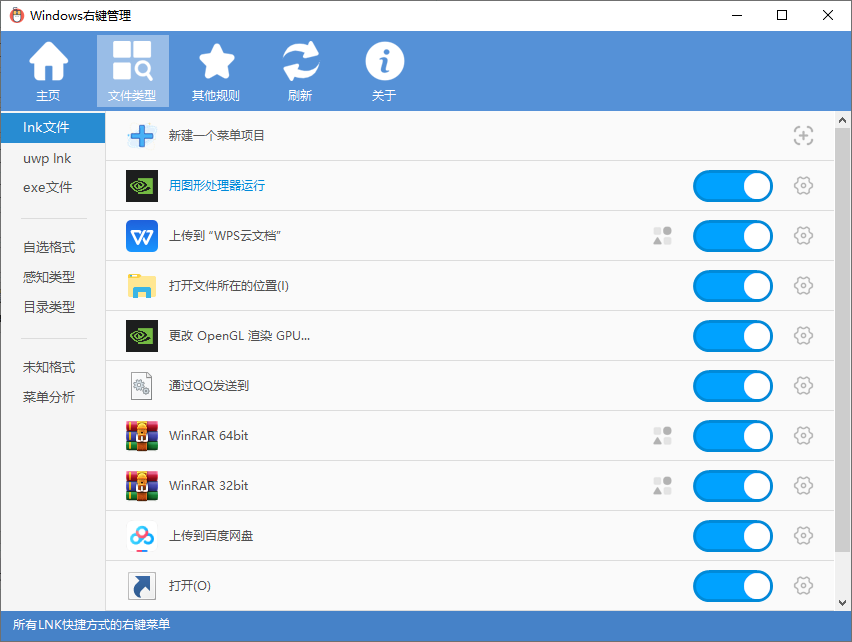852x642 pixels.
Task: Turn off the 通过QQ发送到 switch
Action: coord(732,386)
